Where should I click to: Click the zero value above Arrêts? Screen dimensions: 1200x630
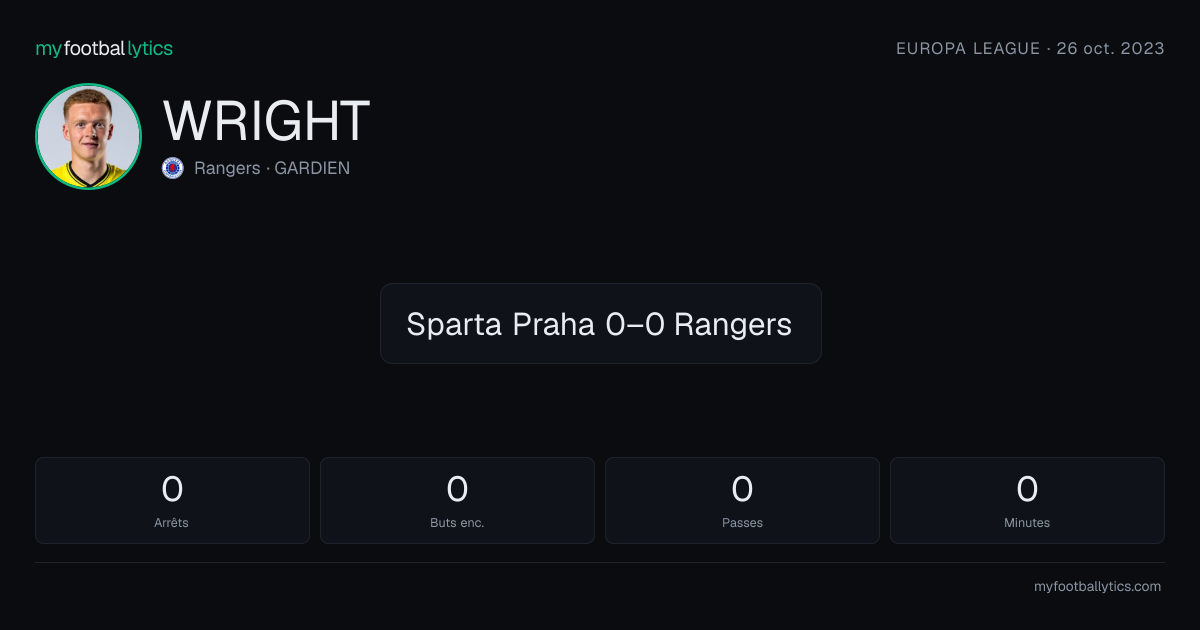click(x=172, y=489)
